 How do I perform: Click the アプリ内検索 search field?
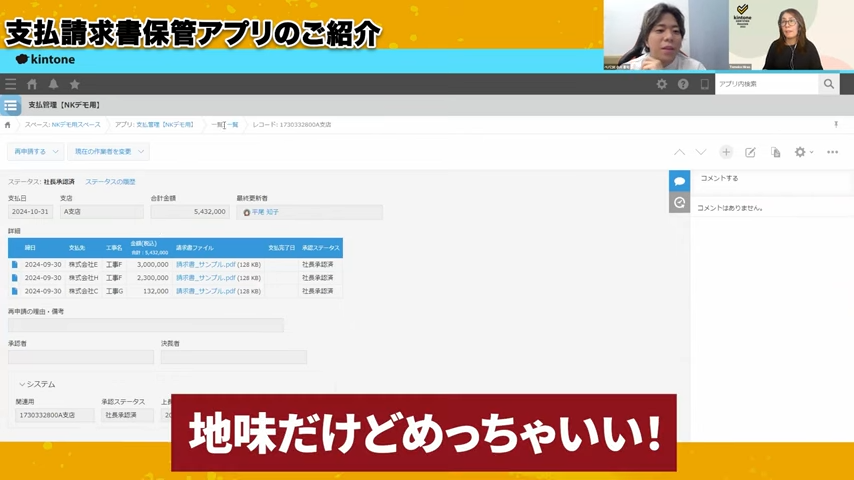[767, 84]
